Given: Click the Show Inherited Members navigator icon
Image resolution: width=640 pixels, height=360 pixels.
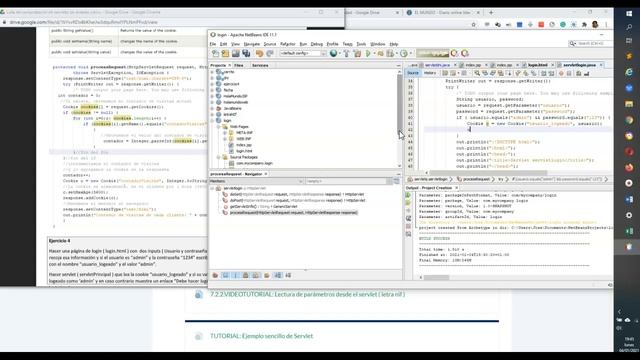Looking at the screenshot, I should (x=215, y=276).
